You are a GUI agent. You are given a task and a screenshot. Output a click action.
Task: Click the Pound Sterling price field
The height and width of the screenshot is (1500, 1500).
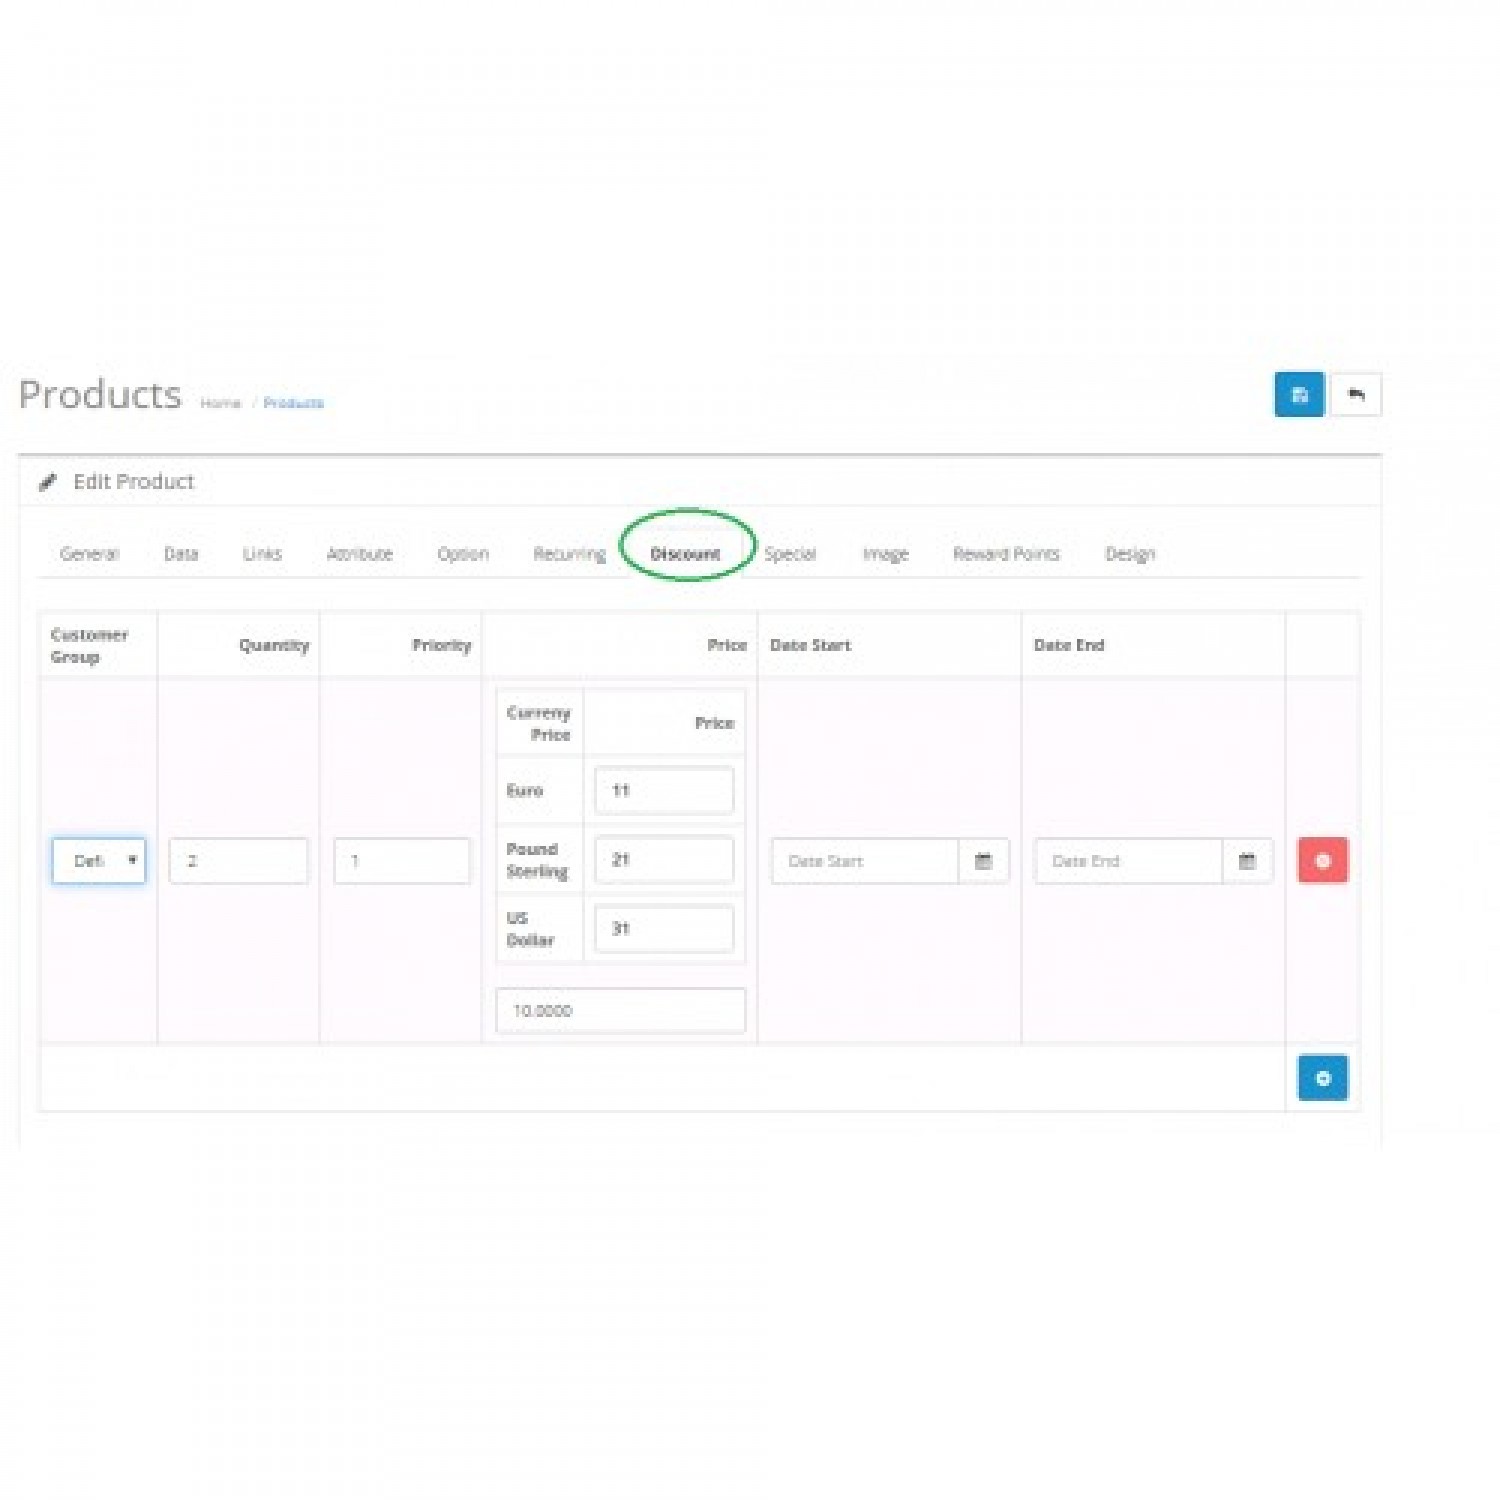pyautogui.click(x=664, y=860)
